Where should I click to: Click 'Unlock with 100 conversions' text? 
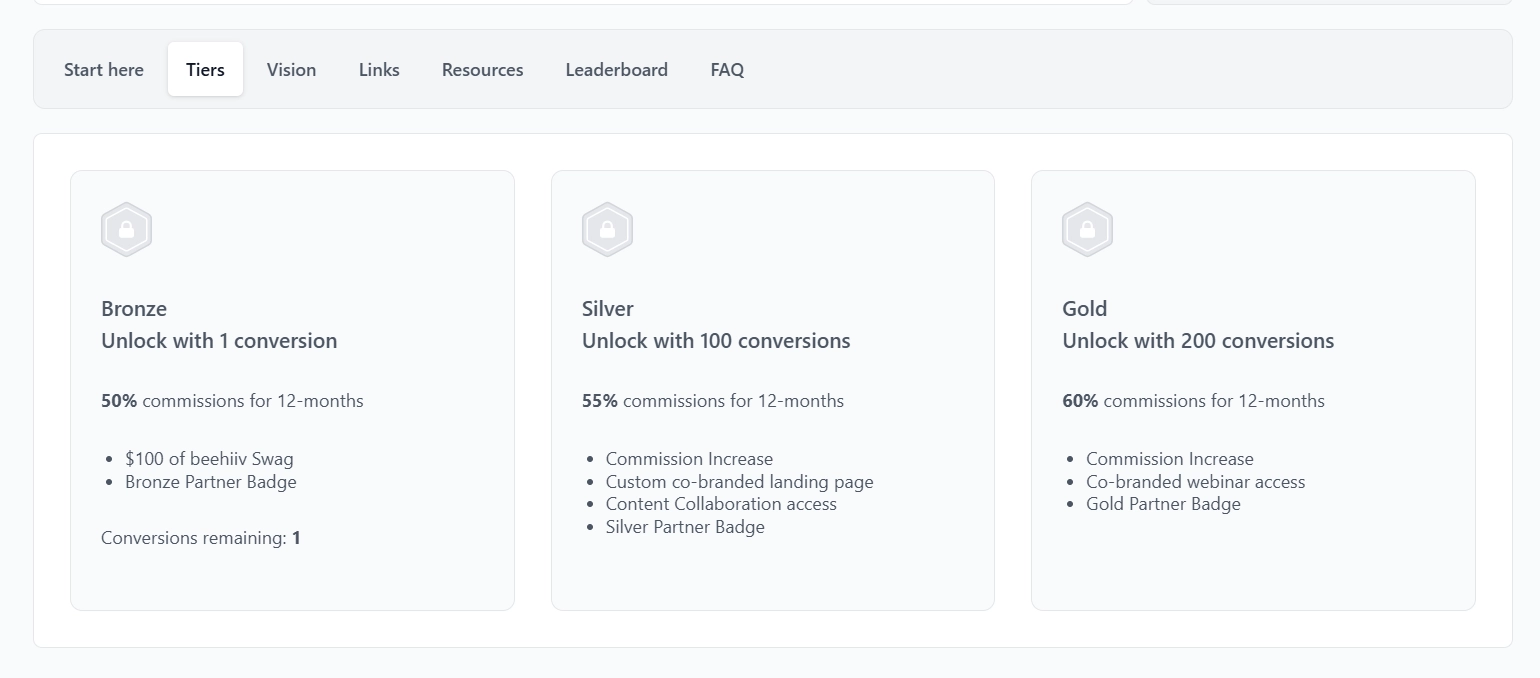(x=716, y=340)
